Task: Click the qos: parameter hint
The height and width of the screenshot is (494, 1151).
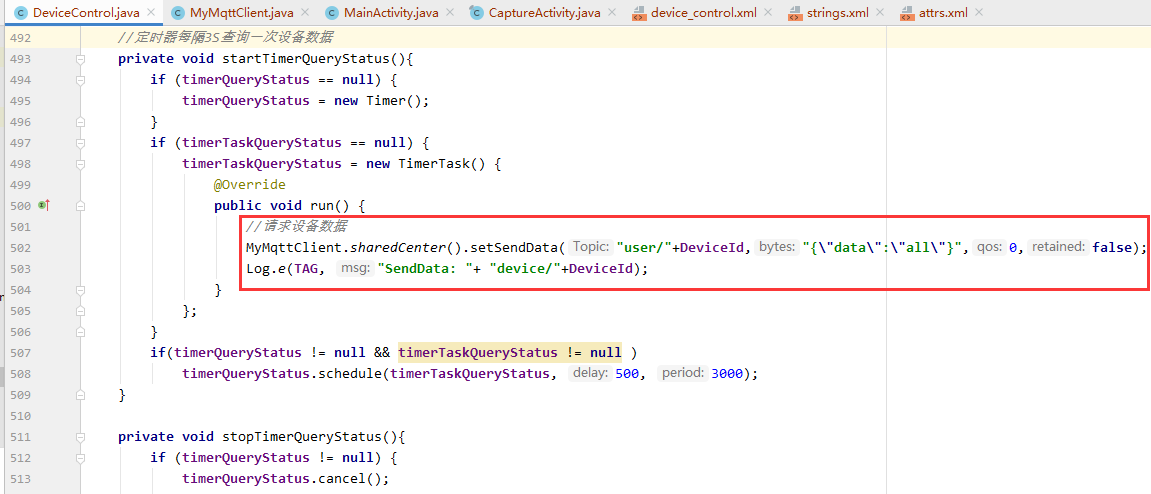Action: click(x=991, y=247)
